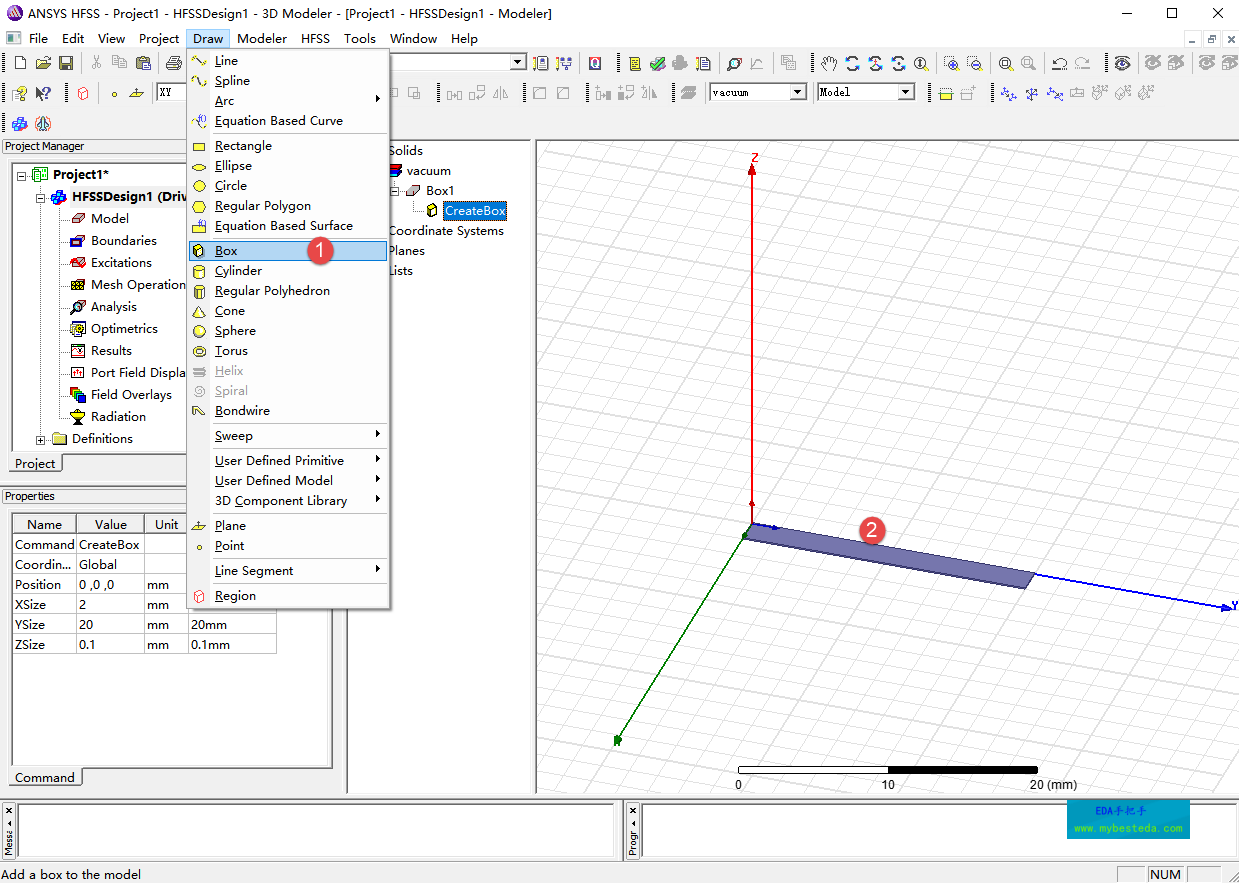Click the Print icon in toolbar

(174, 63)
